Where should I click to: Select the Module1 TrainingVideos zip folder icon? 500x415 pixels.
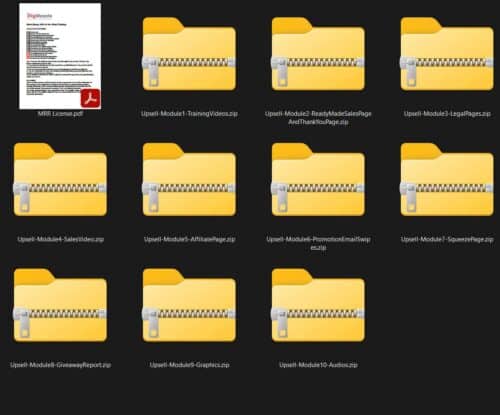pyautogui.click(x=189, y=54)
